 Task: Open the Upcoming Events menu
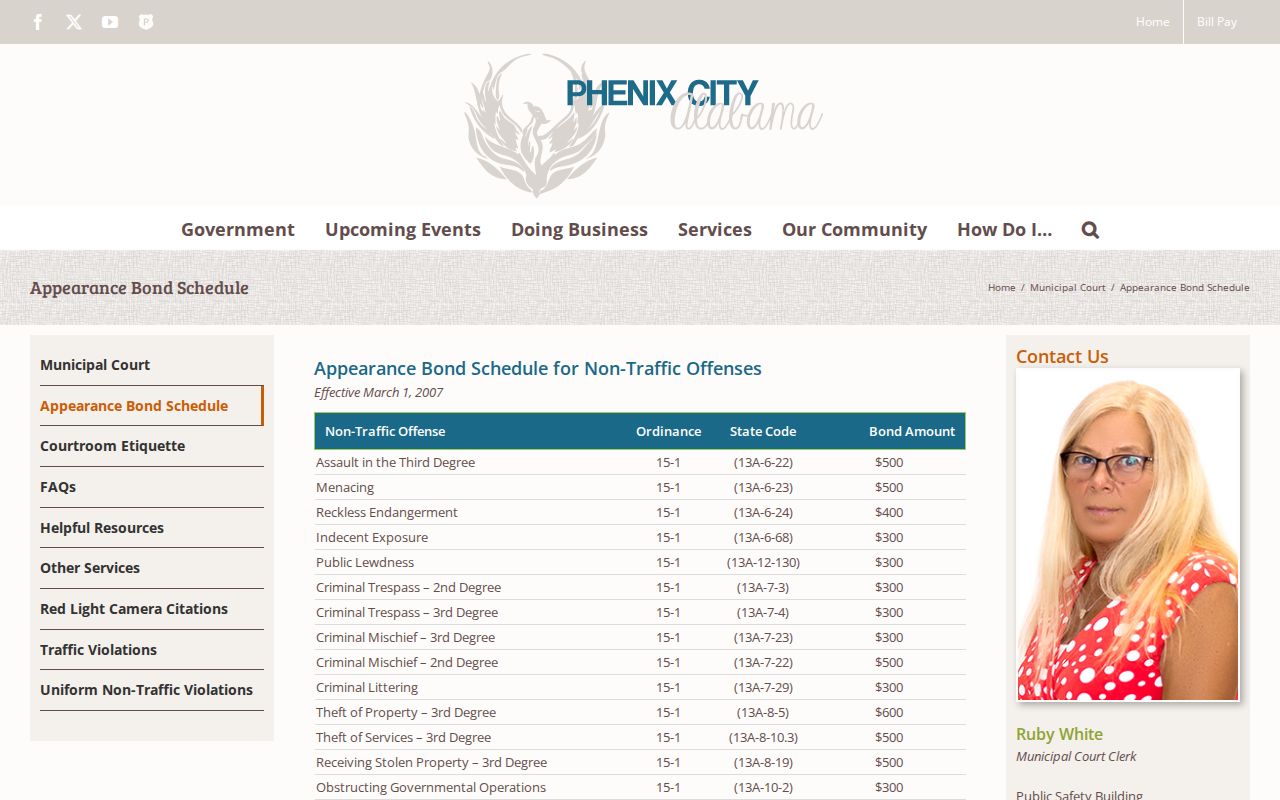pyautogui.click(x=403, y=229)
